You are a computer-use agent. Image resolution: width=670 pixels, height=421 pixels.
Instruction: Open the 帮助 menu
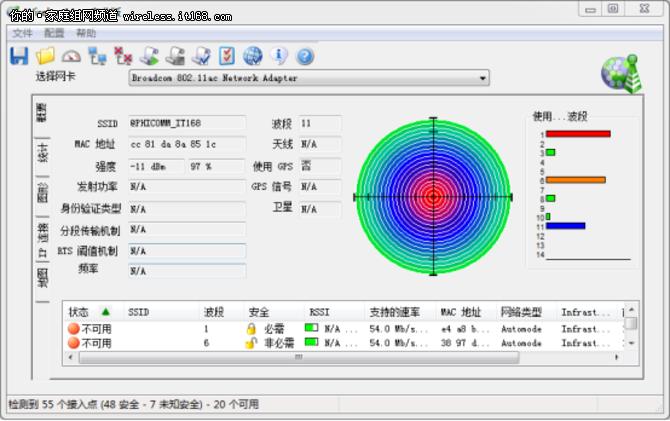point(86,33)
